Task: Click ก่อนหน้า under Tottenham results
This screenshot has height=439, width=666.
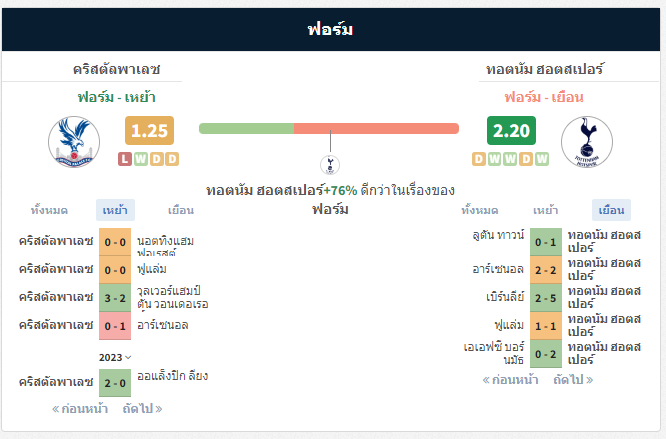Action: pyautogui.click(x=510, y=380)
